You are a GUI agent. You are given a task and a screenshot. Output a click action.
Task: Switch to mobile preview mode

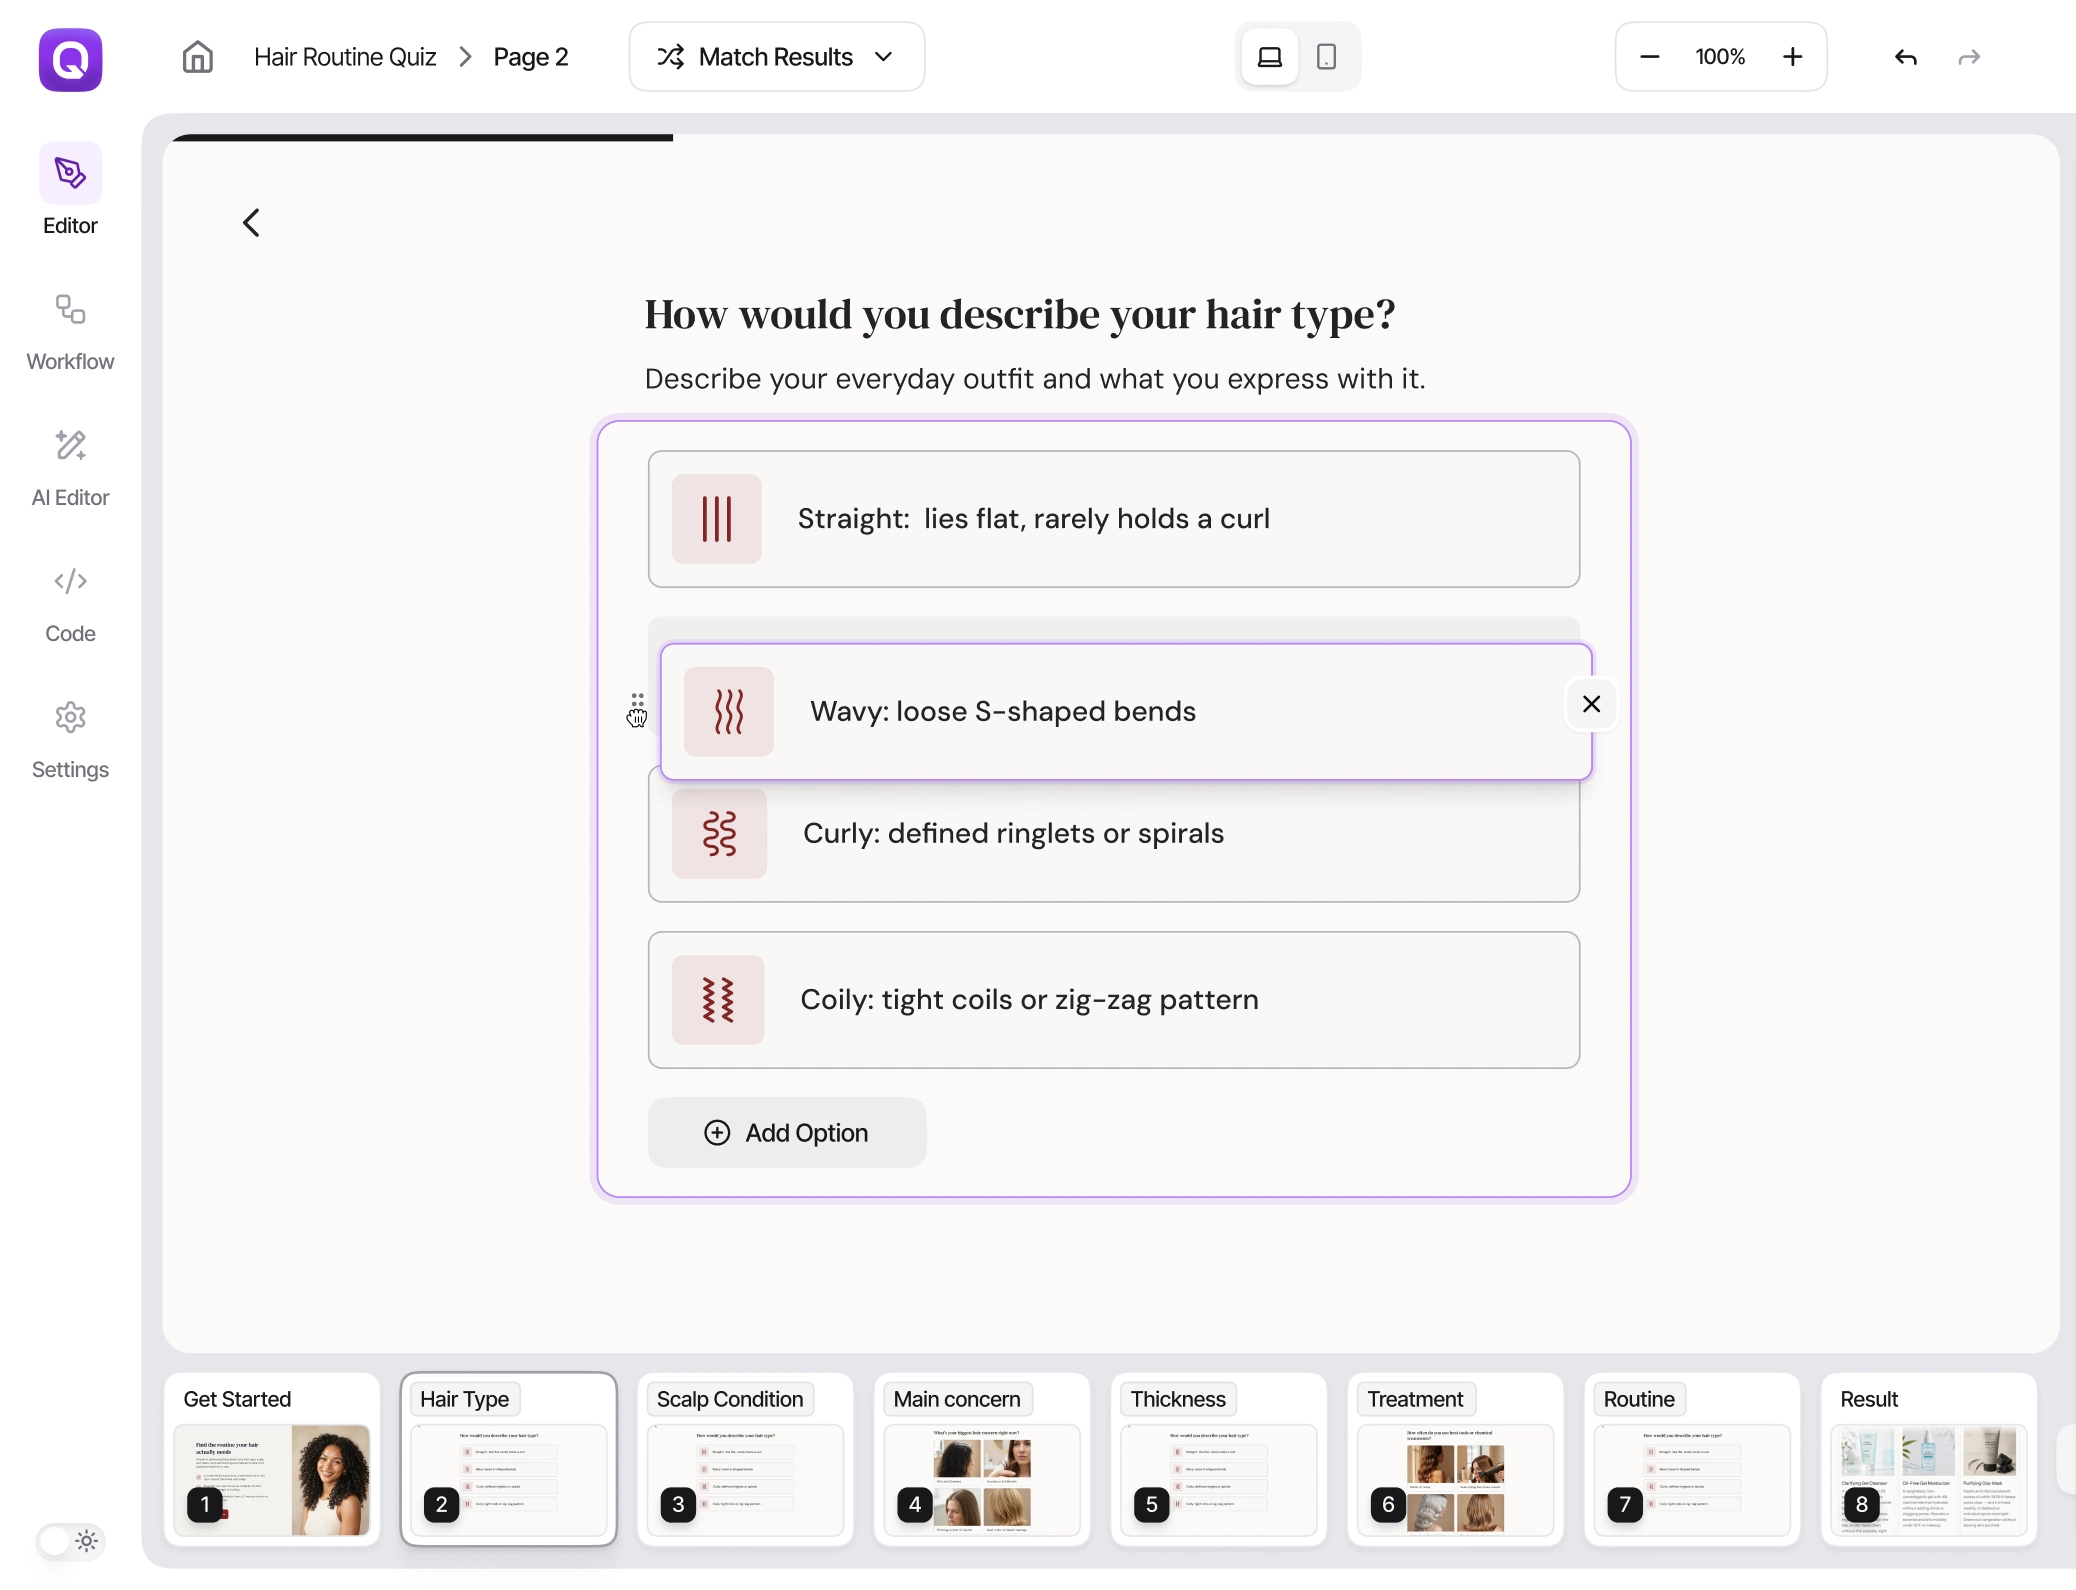point(1326,57)
